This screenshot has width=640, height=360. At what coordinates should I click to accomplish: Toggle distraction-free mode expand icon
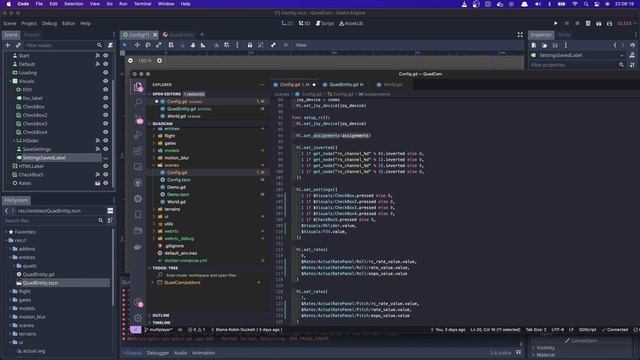point(520,35)
